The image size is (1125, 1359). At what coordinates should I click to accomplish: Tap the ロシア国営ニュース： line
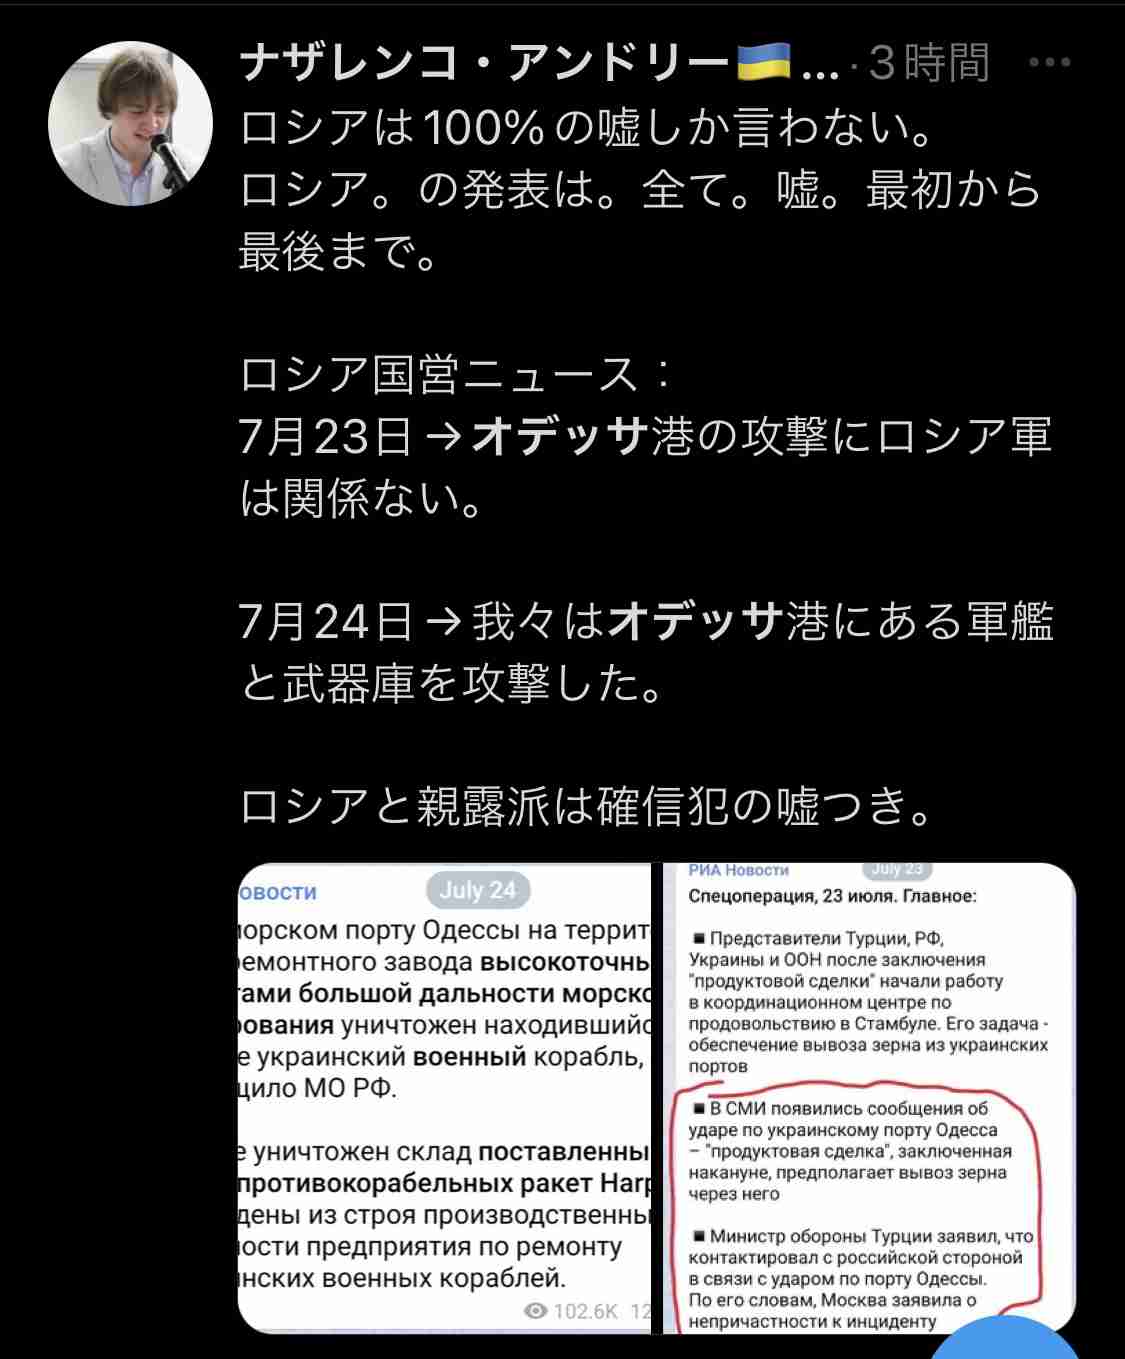click(457, 375)
